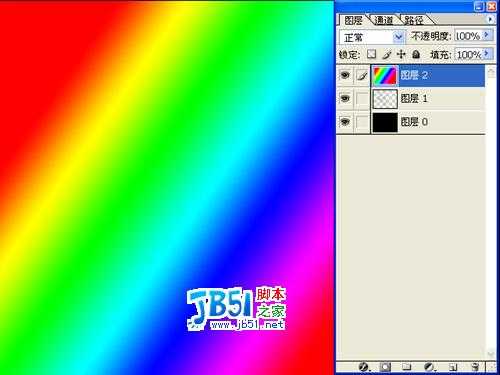Image resolution: width=500 pixels, height=375 pixels.
Task: Open the 不透明度 opacity arrow
Action: point(487,35)
